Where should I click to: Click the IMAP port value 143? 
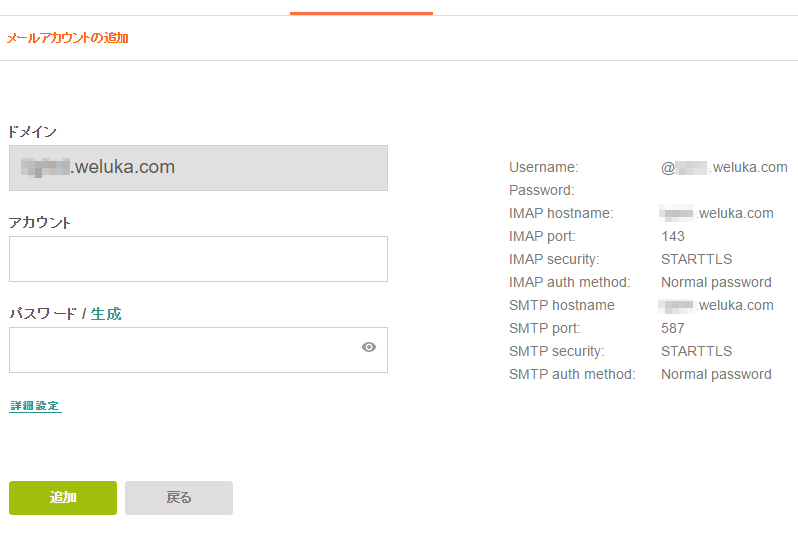pyautogui.click(x=673, y=236)
